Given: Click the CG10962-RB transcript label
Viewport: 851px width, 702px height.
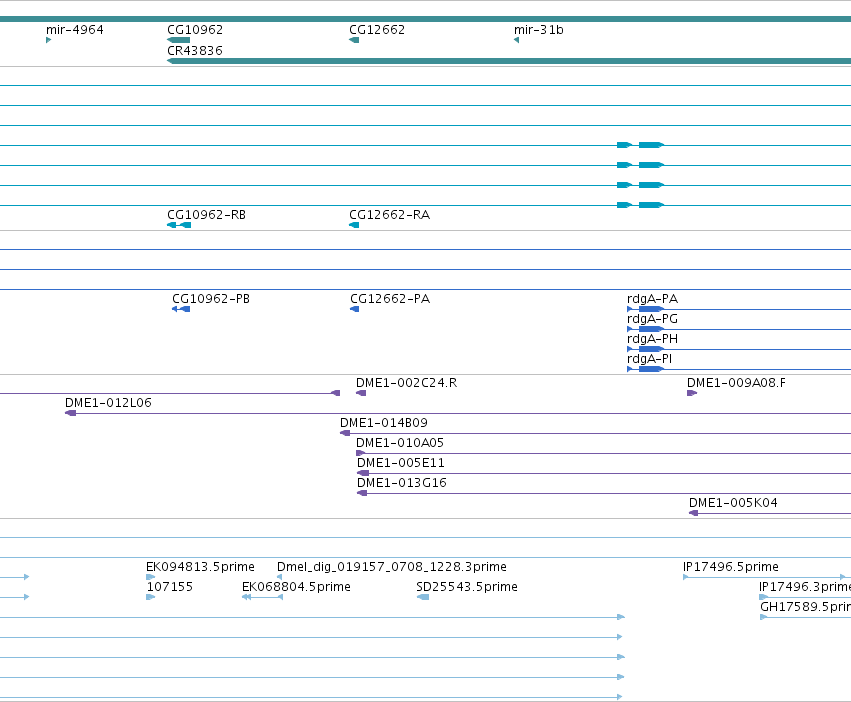Looking at the screenshot, I should pos(206,215).
